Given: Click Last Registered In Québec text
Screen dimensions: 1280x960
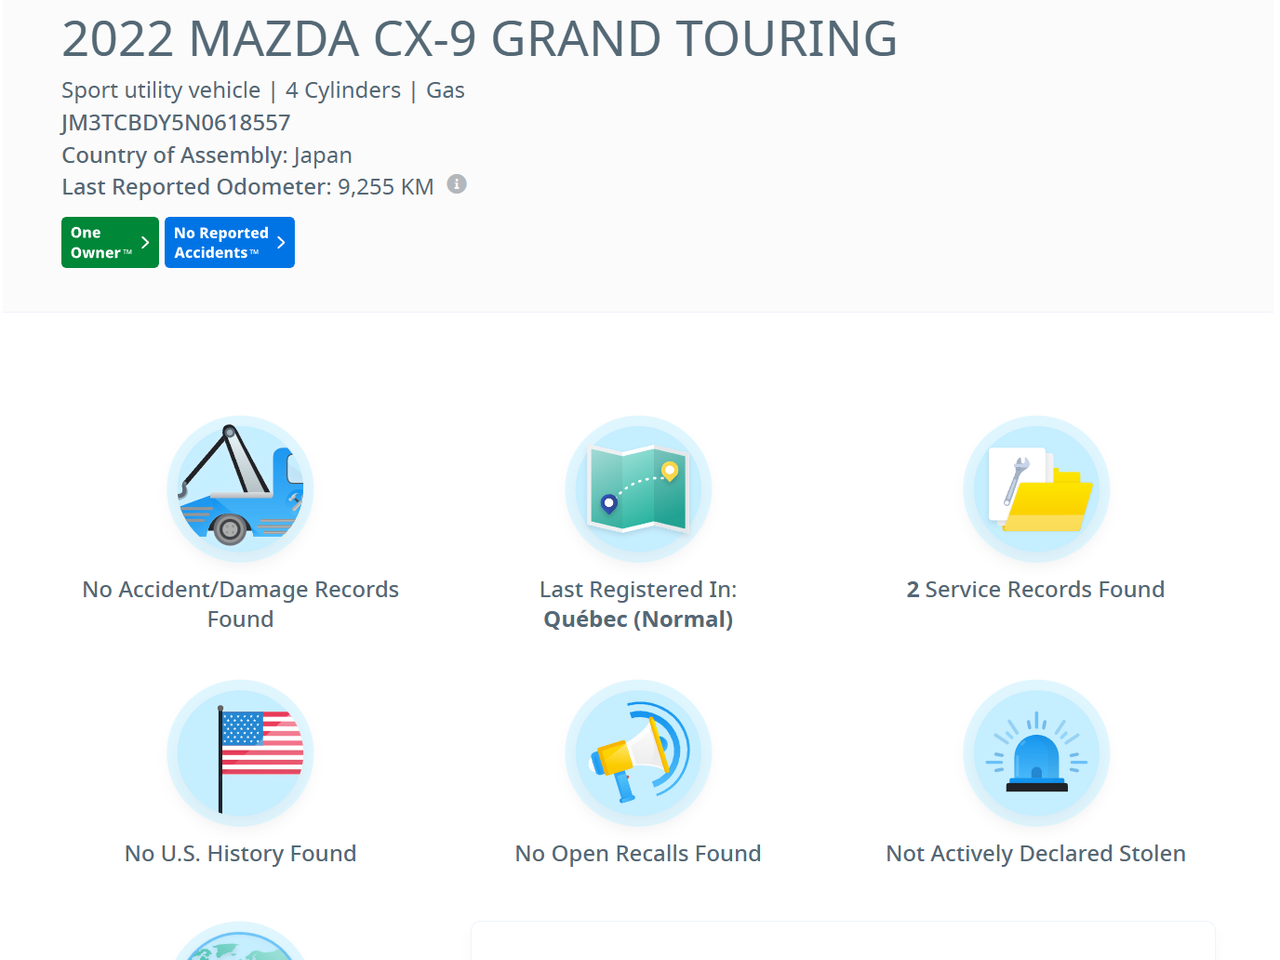Looking at the screenshot, I should click(x=638, y=604).
